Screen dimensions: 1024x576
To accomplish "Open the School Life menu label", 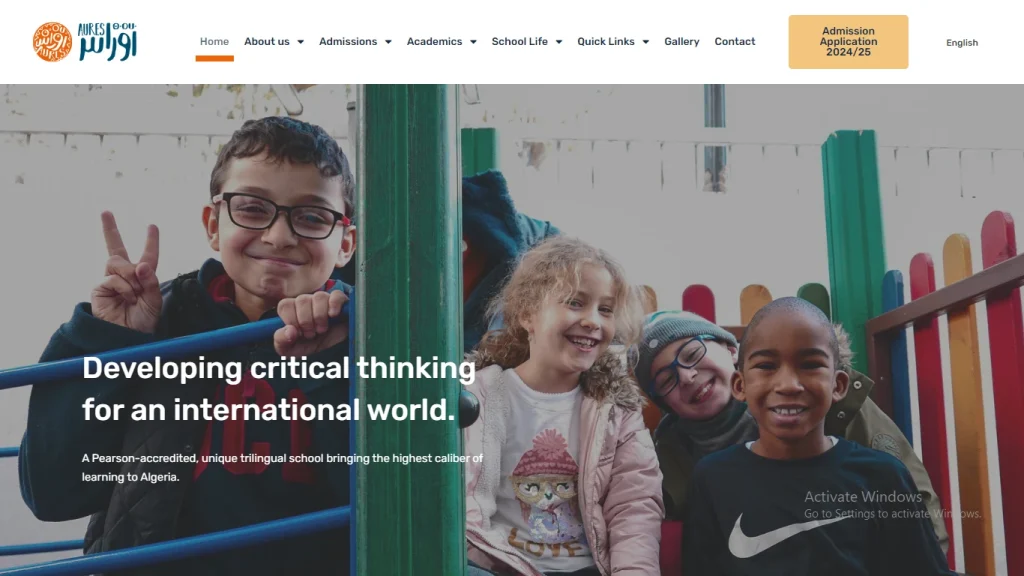I will tap(520, 41).
